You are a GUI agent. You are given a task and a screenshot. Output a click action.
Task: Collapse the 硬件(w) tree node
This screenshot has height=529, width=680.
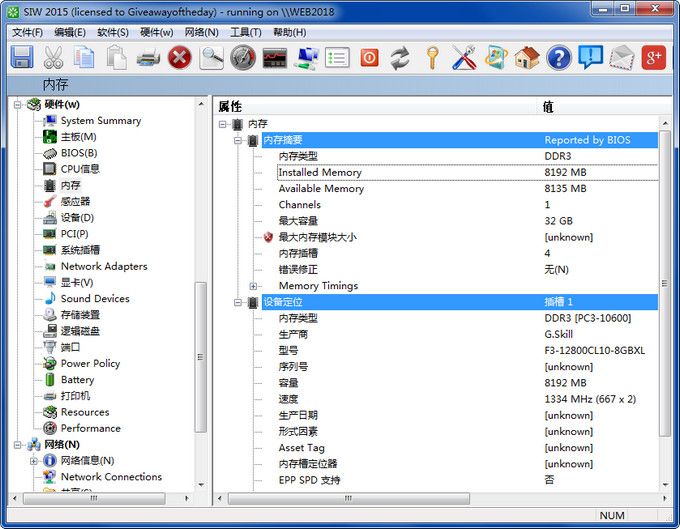(x=19, y=104)
